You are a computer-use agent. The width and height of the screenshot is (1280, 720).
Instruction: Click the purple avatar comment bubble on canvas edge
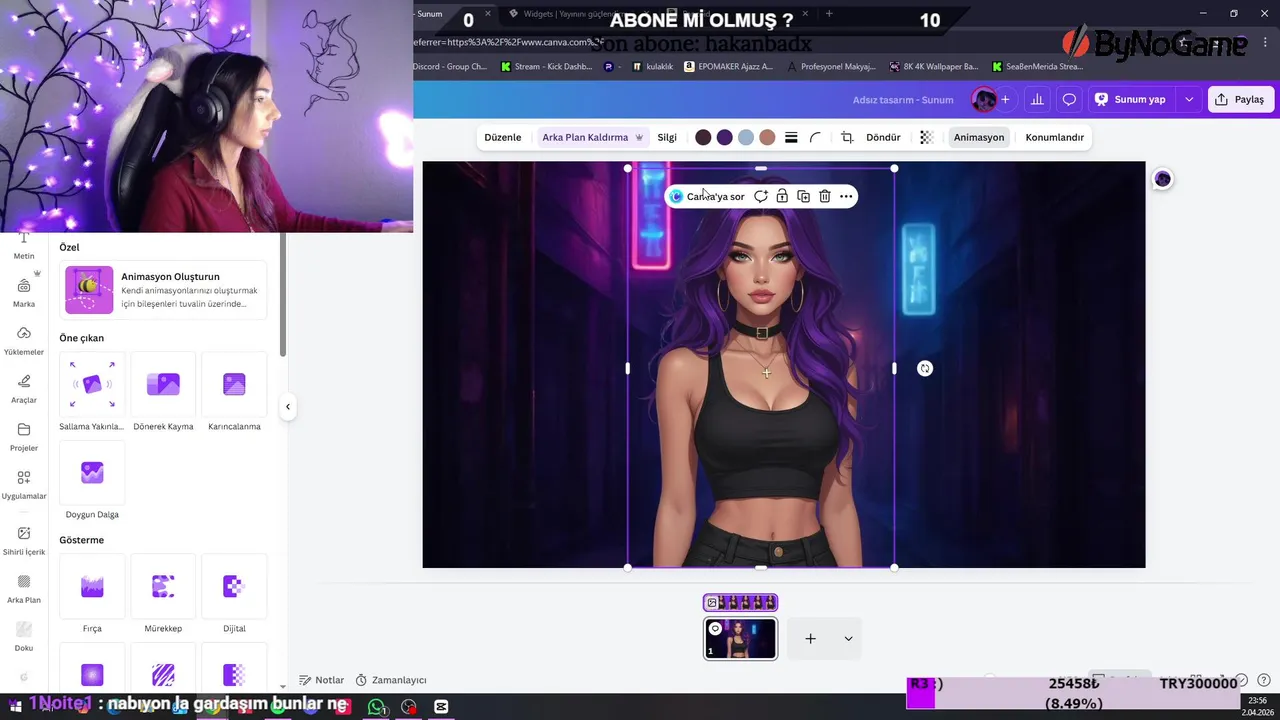[1162, 179]
